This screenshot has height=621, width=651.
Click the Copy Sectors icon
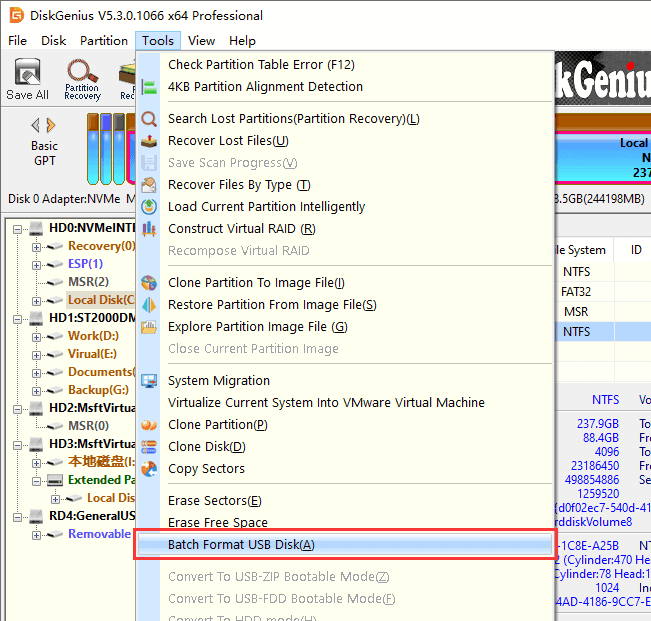pyautogui.click(x=149, y=469)
